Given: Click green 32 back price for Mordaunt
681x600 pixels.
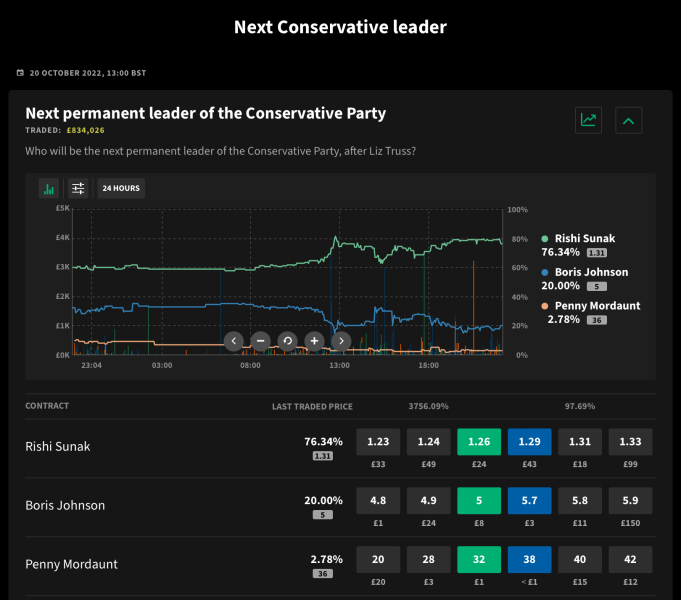Looking at the screenshot, I should [x=479, y=560].
